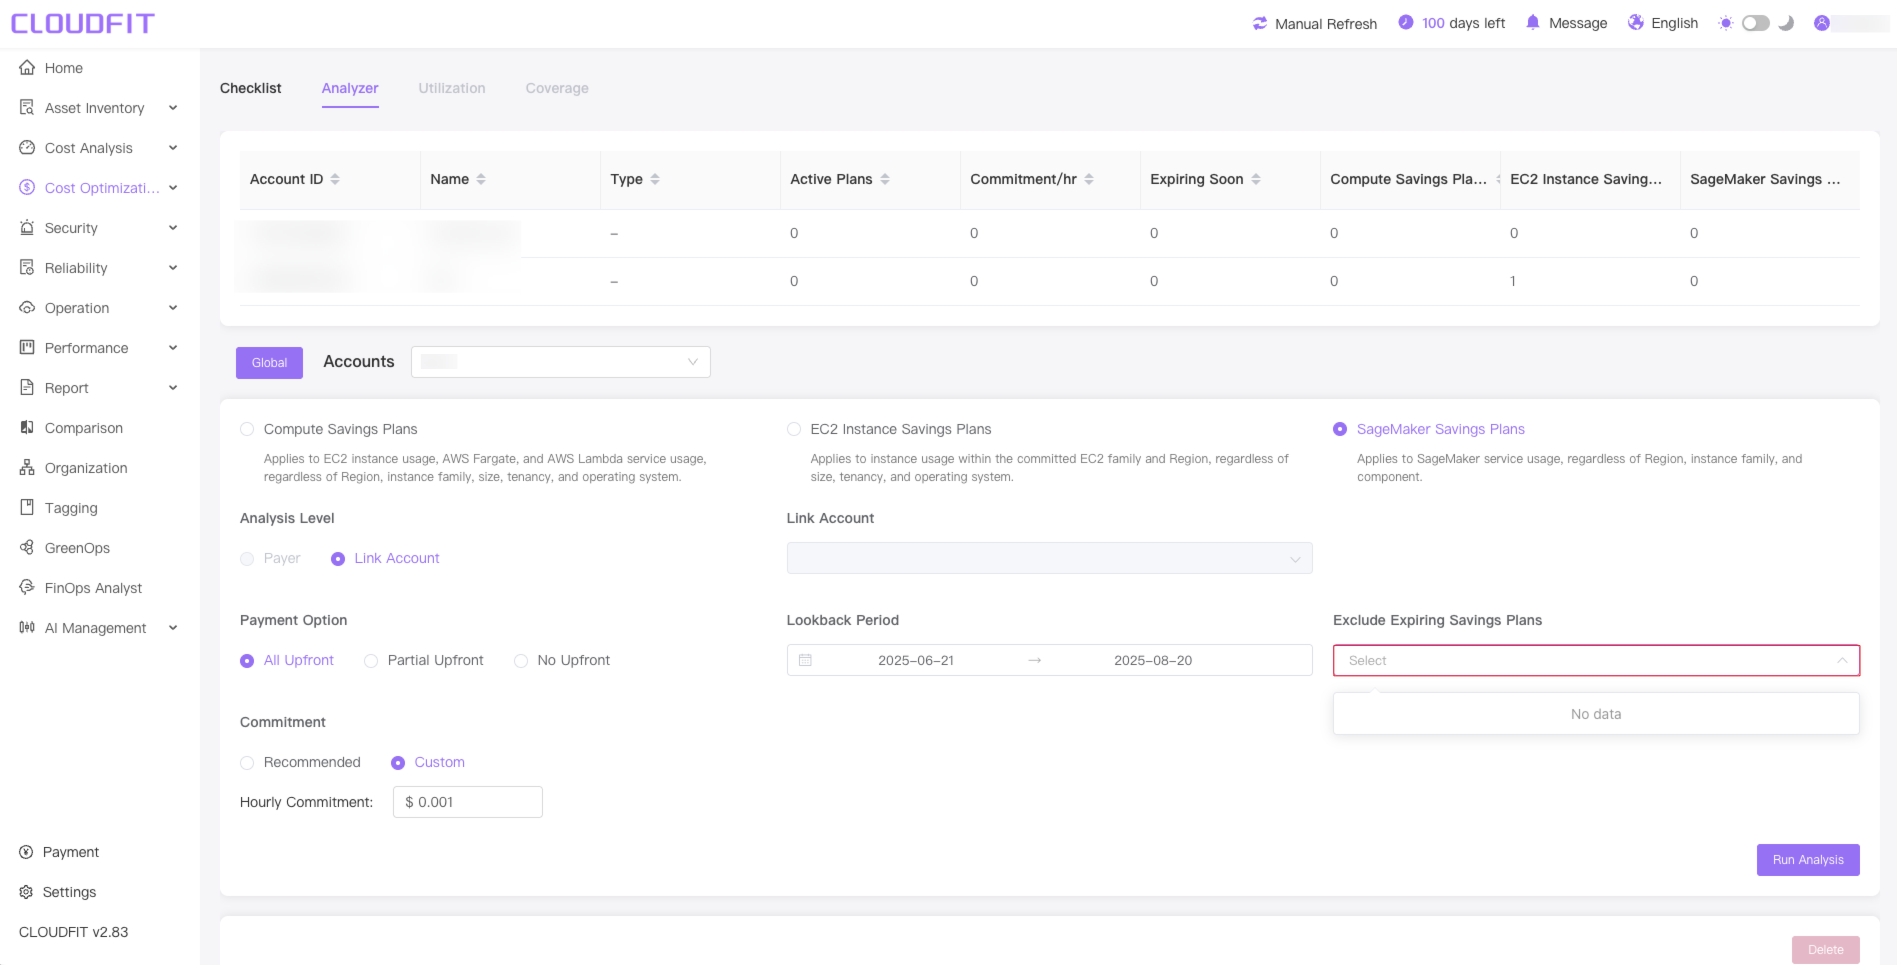The width and height of the screenshot is (1897, 965).
Task: Click lookback start date 2025-06-21
Action: [916, 660]
